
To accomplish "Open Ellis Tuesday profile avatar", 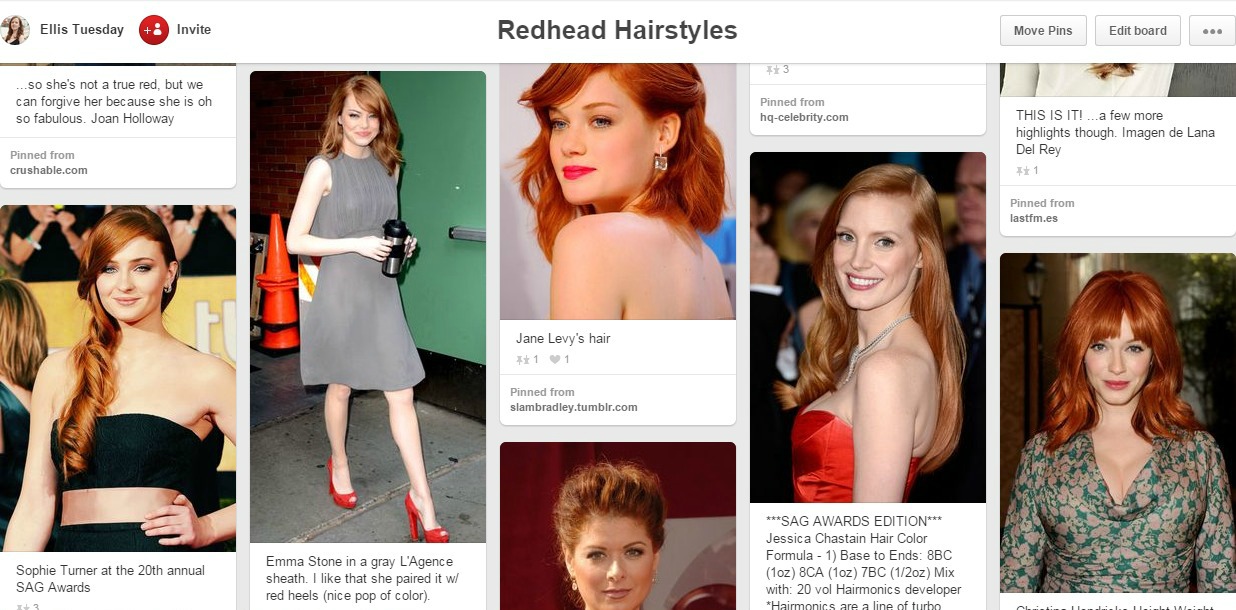I will (15, 30).
